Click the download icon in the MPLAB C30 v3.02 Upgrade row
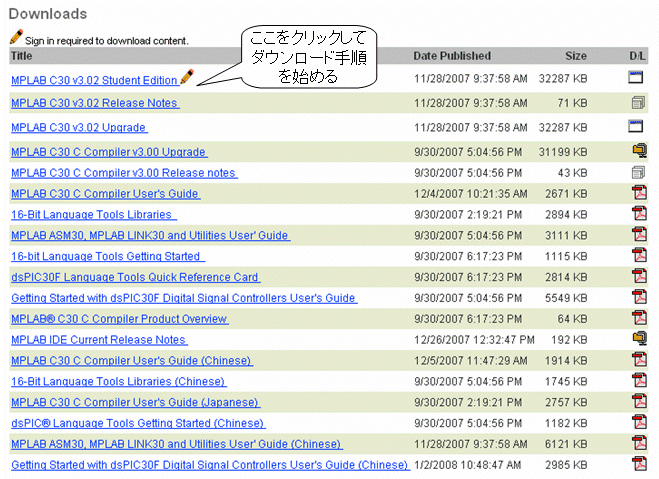This screenshot has height=479, width=659. 635,126
